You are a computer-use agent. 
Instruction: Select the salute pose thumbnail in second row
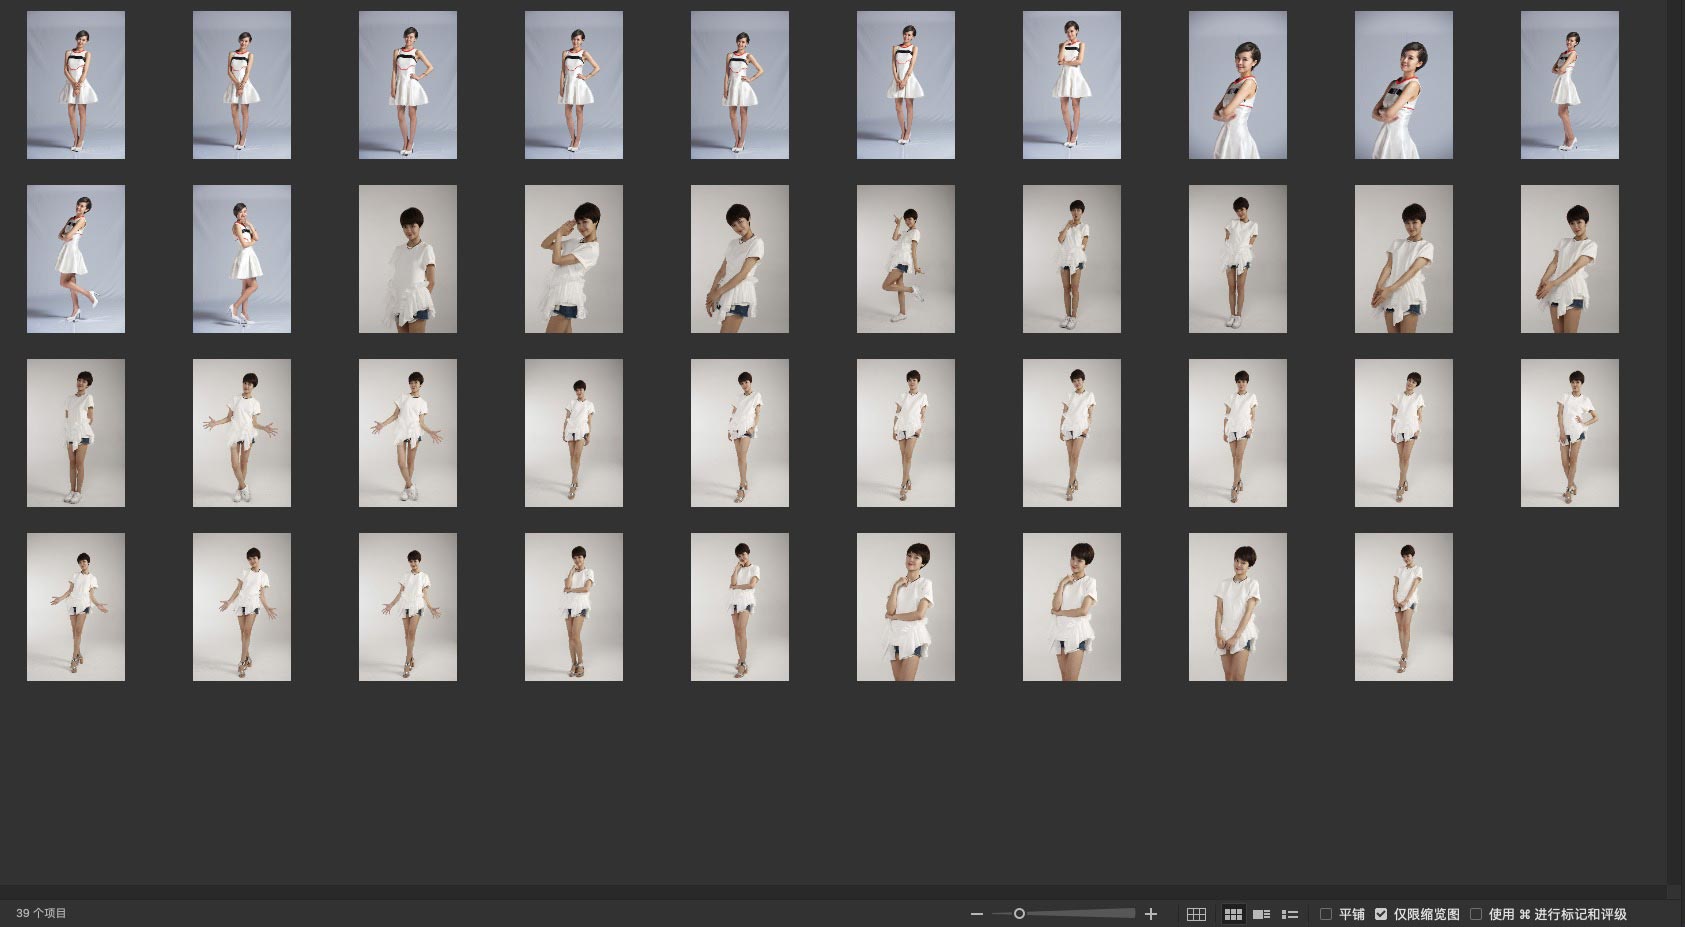[x=573, y=259]
